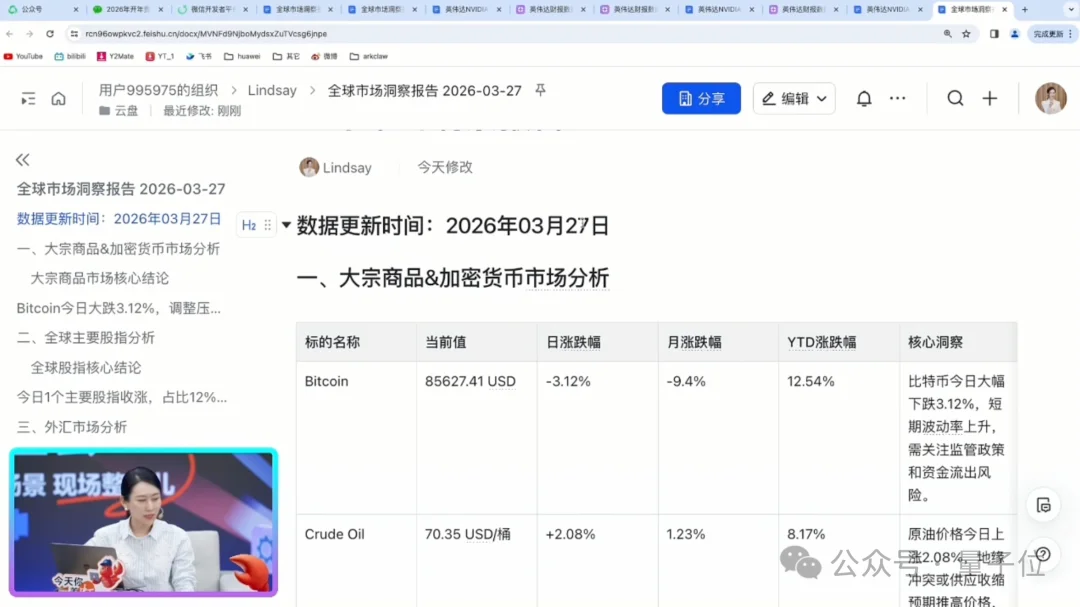Toggle bookmark star in the address bar
The image size is (1080, 607).
964,33
